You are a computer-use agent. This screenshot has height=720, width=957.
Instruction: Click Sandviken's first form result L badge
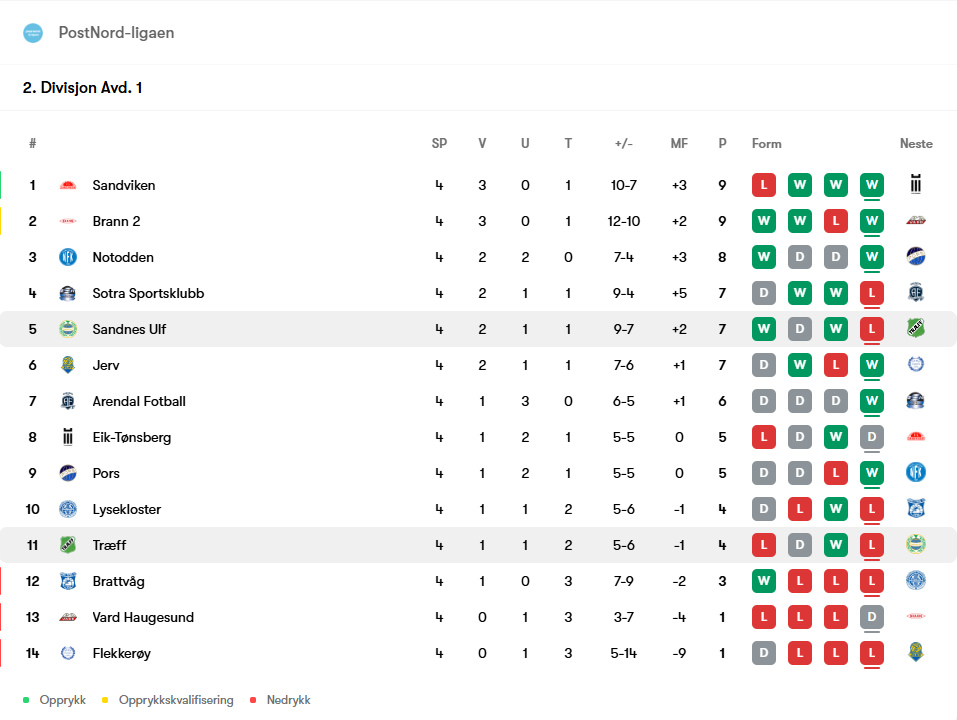click(764, 185)
